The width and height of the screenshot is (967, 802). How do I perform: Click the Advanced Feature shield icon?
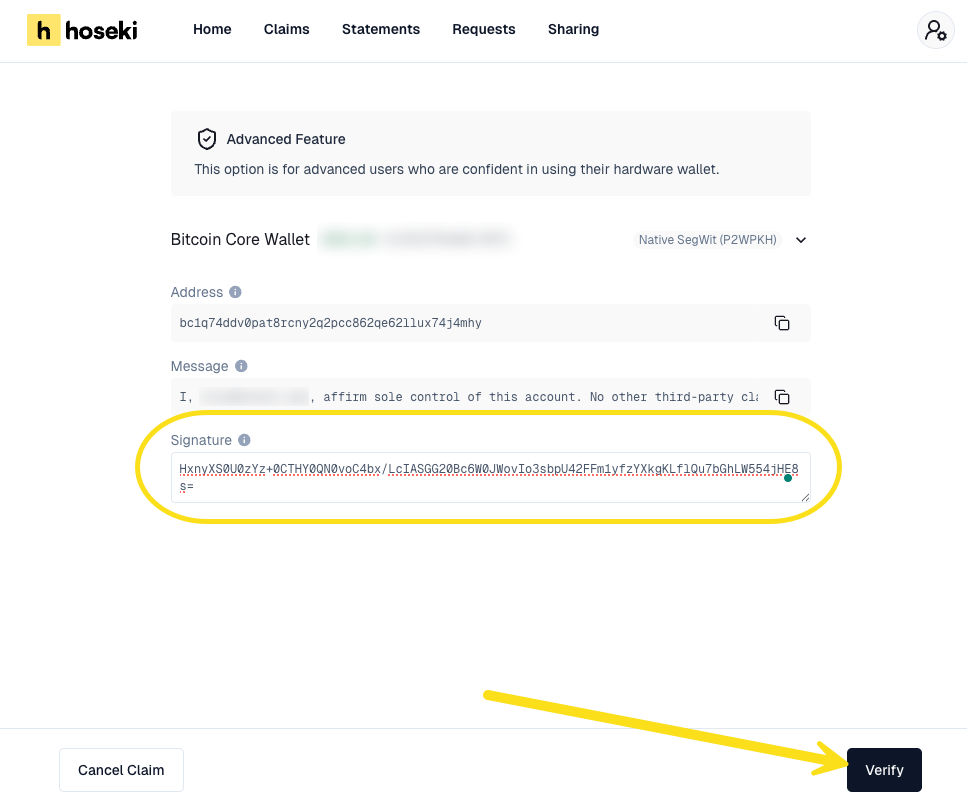click(x=207, y=139)
